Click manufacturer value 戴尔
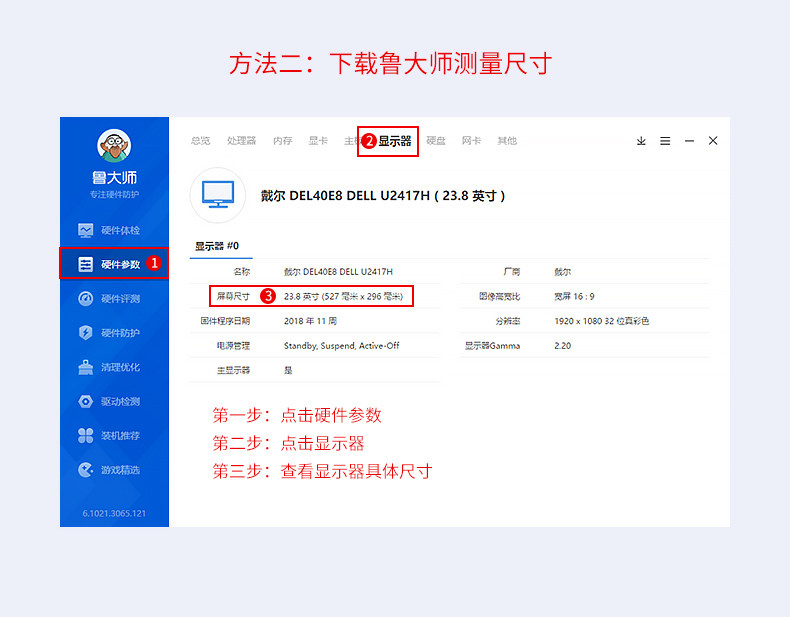790x617 pixels. click(x=562, y=271)
